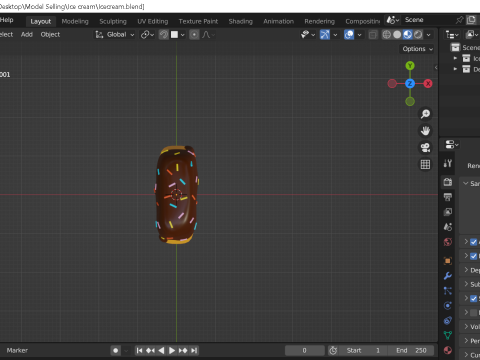Open the Output properties tab
This screenshot has width=480, height=360.
click(448, 197)
